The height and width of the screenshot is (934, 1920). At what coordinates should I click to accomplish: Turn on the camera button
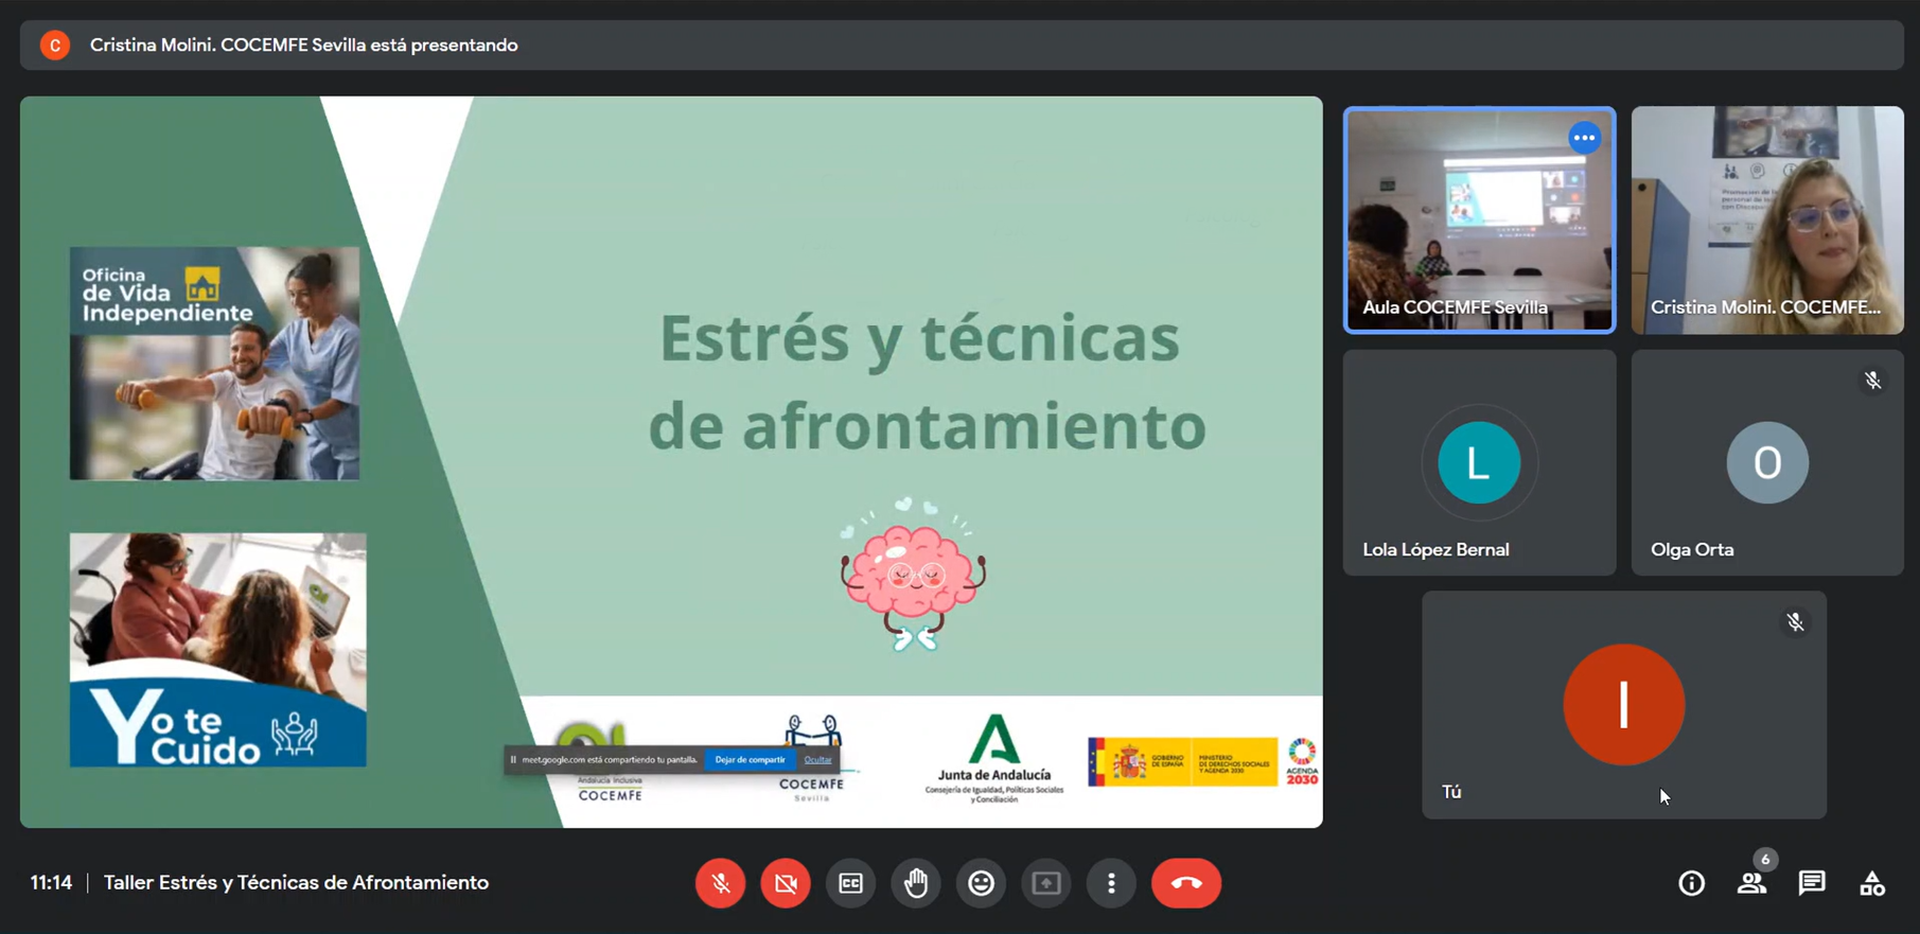[x=785, y=883]
